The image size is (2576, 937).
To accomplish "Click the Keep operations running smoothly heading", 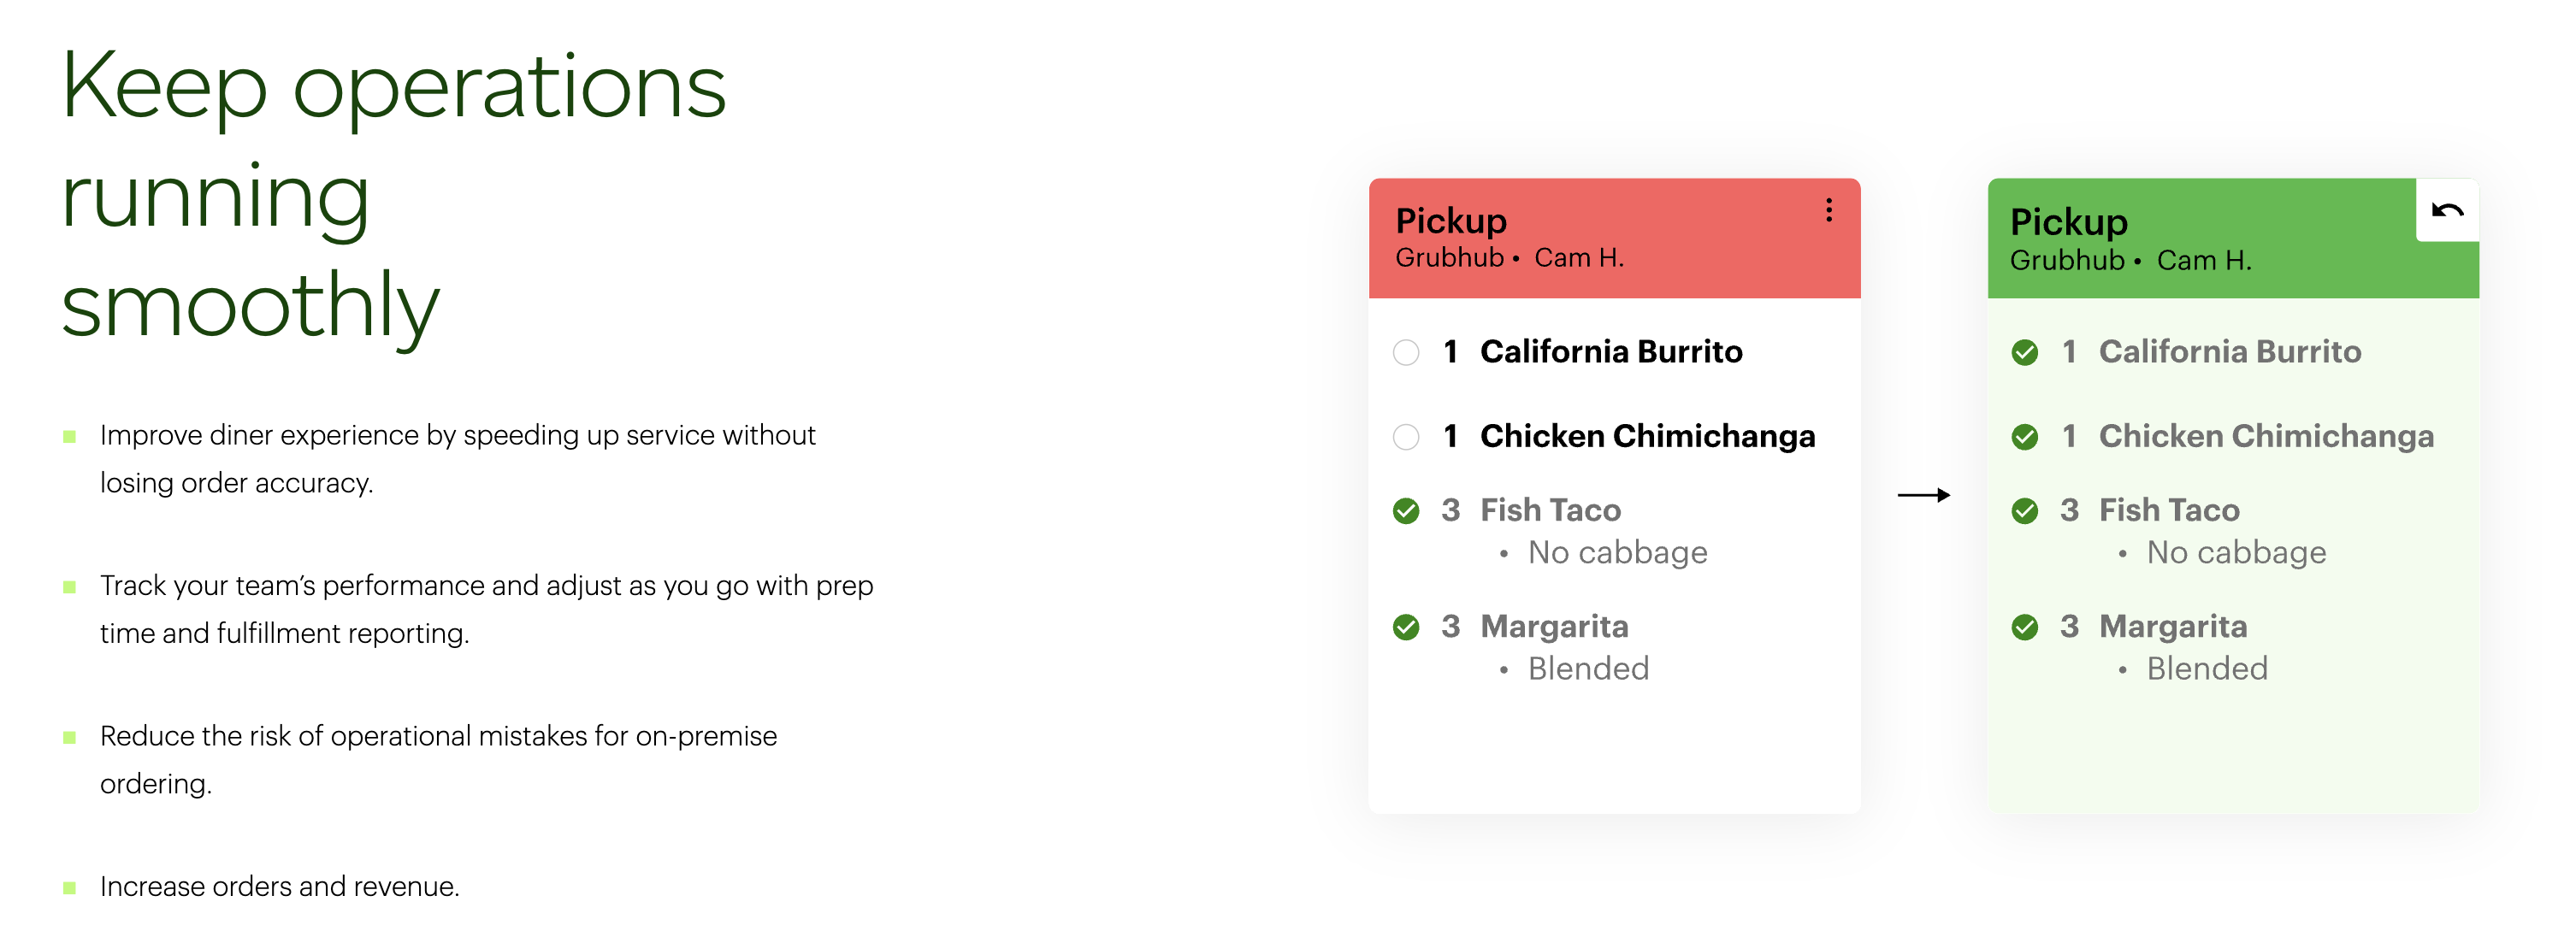I will [x=393, y=196].
